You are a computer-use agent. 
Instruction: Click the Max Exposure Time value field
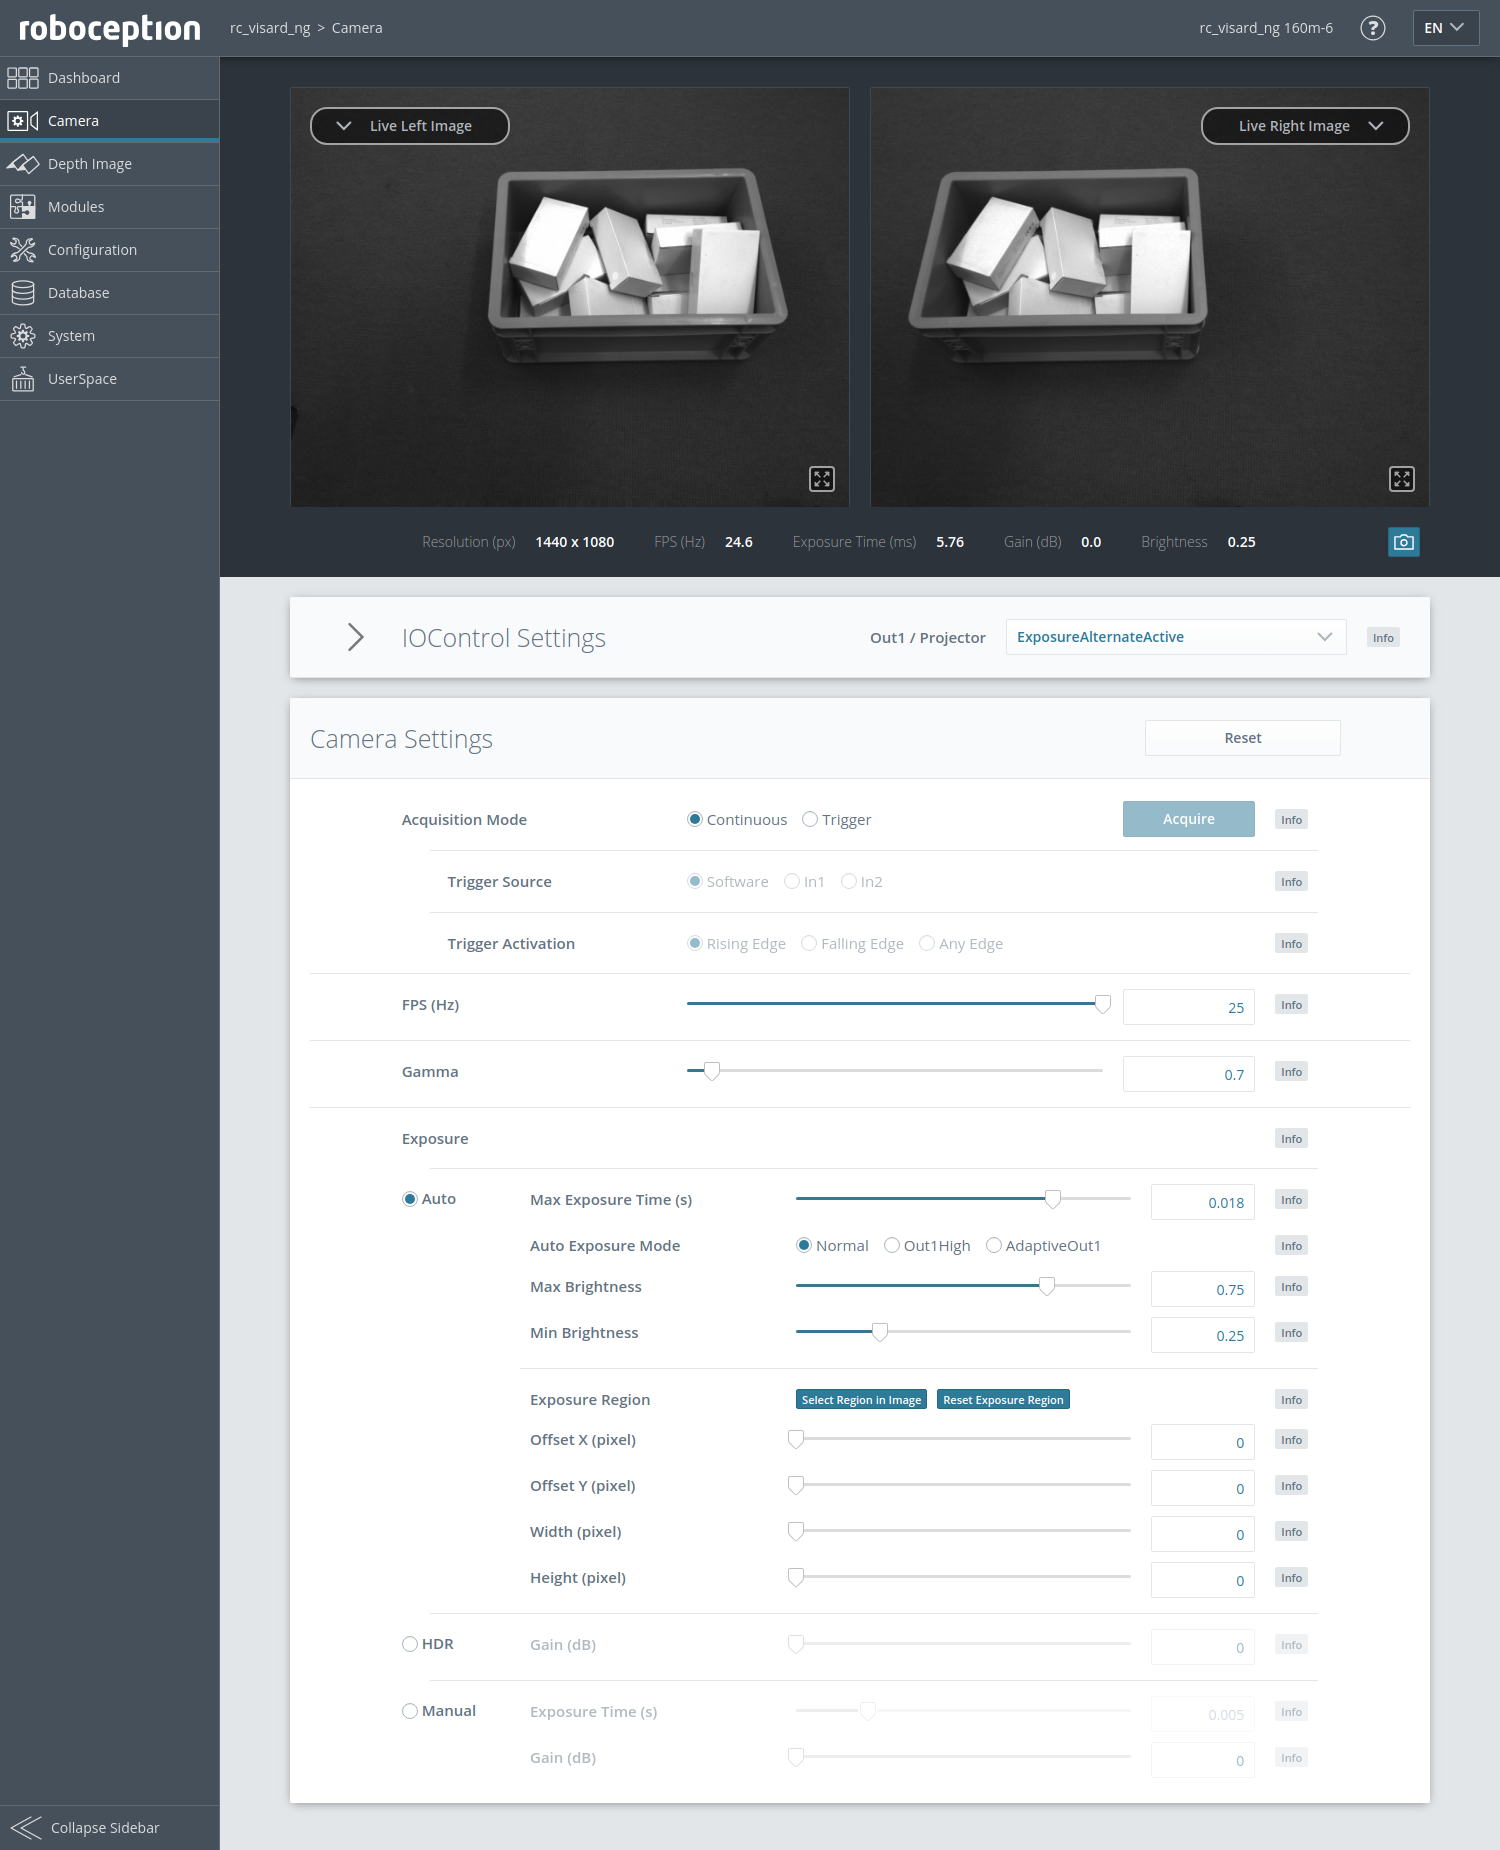tap(1203, 1202)
